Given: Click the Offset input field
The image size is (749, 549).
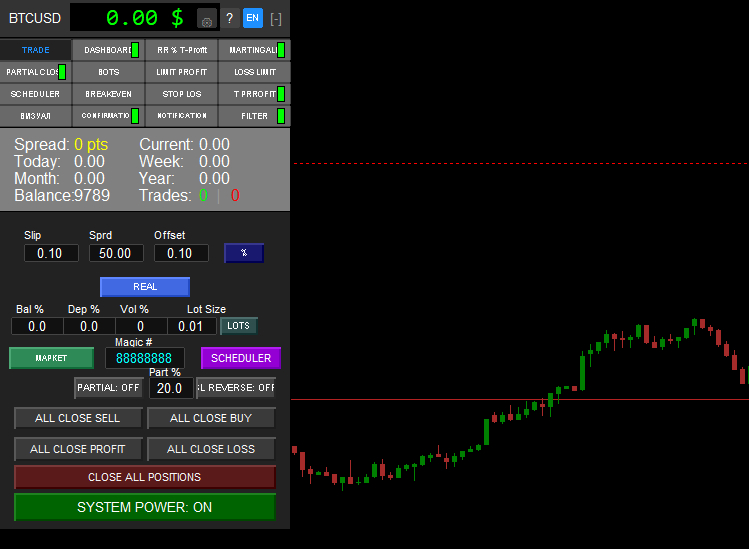Looking at the screenshot, I should (x=181, y=253).
